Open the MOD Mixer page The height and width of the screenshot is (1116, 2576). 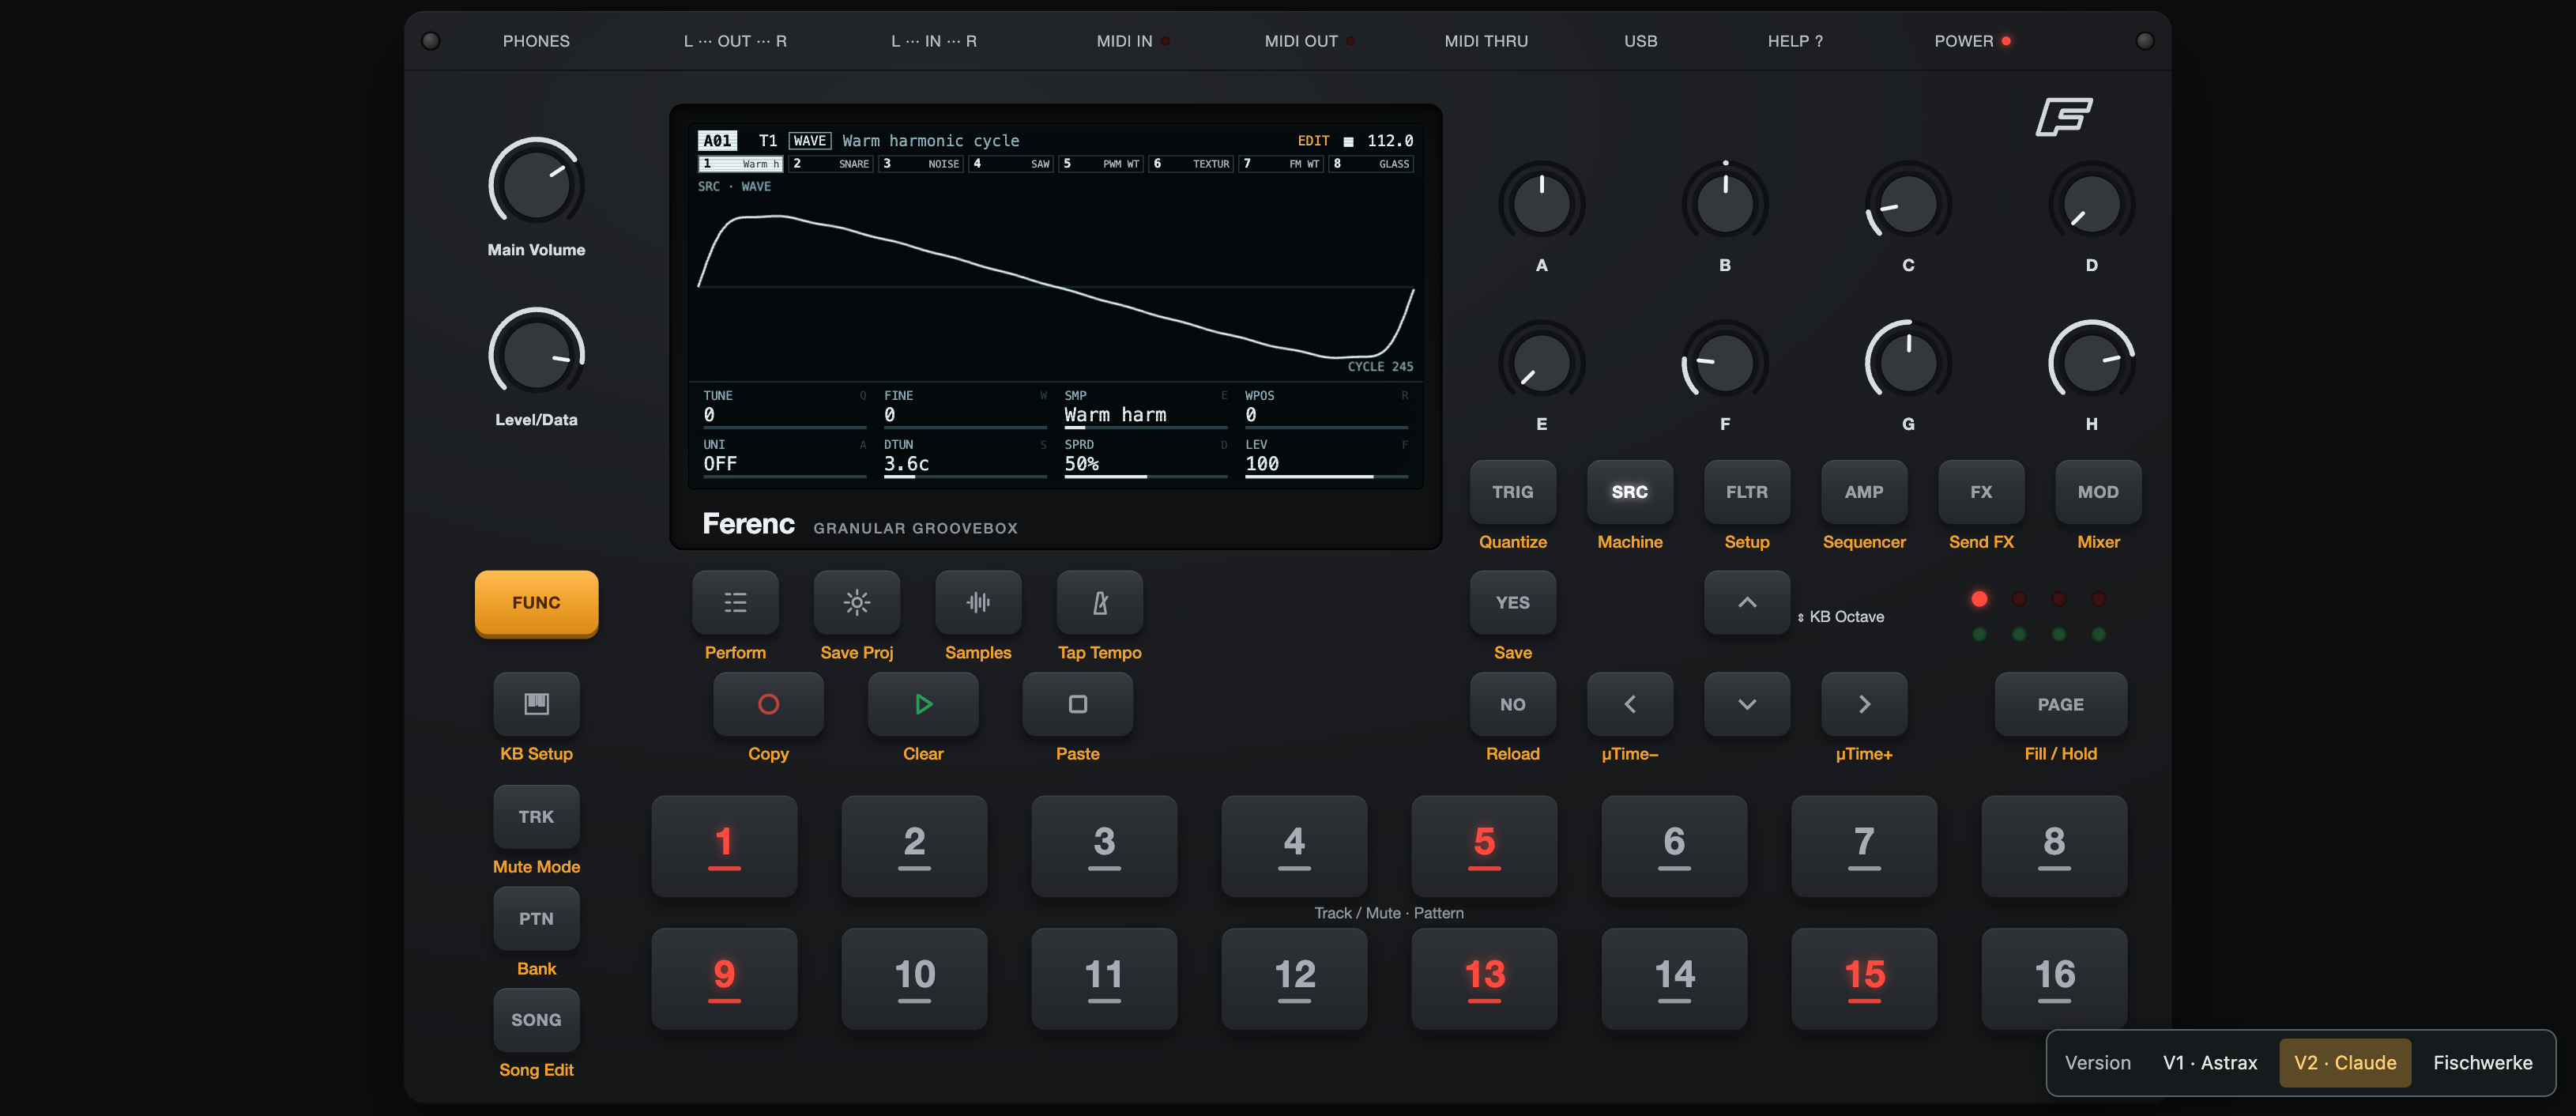pyautogui.click(x=2098, y=492)
